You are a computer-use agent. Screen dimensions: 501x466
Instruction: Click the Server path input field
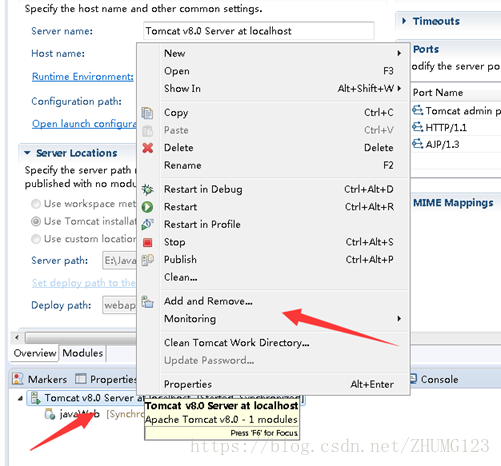(119, 260)
